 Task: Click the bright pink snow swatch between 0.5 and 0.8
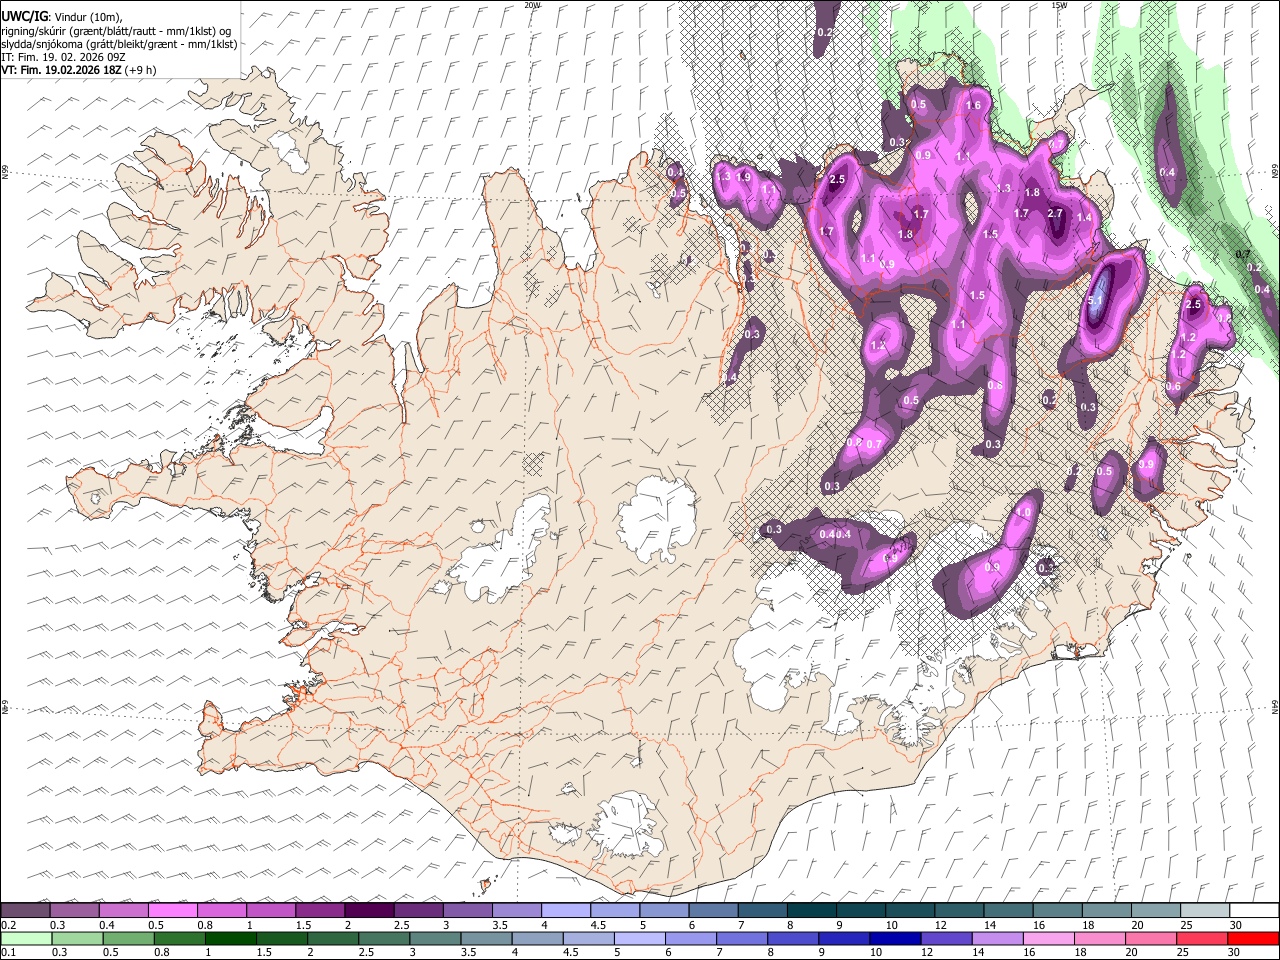click(x=172, y=911)
